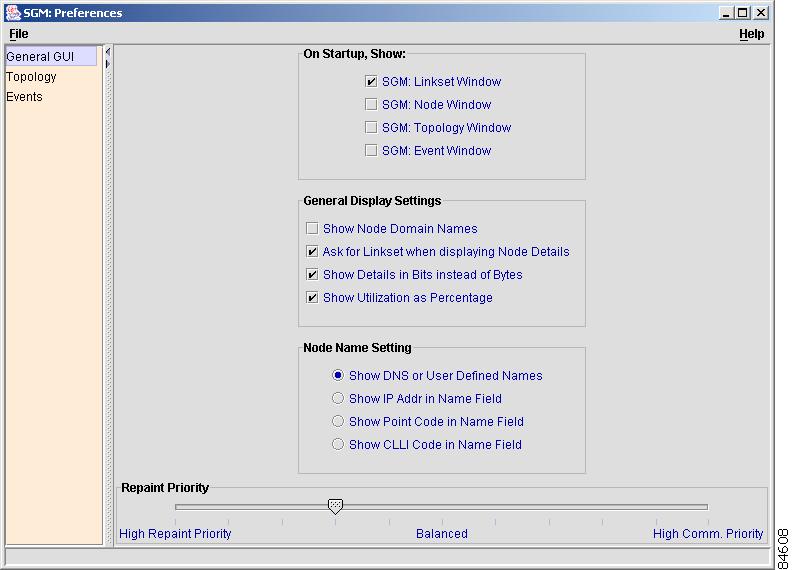This screenshot has height=570, width=792.
Task: Minimize the SGM Preferences window
Action: (x=726, y=13)
